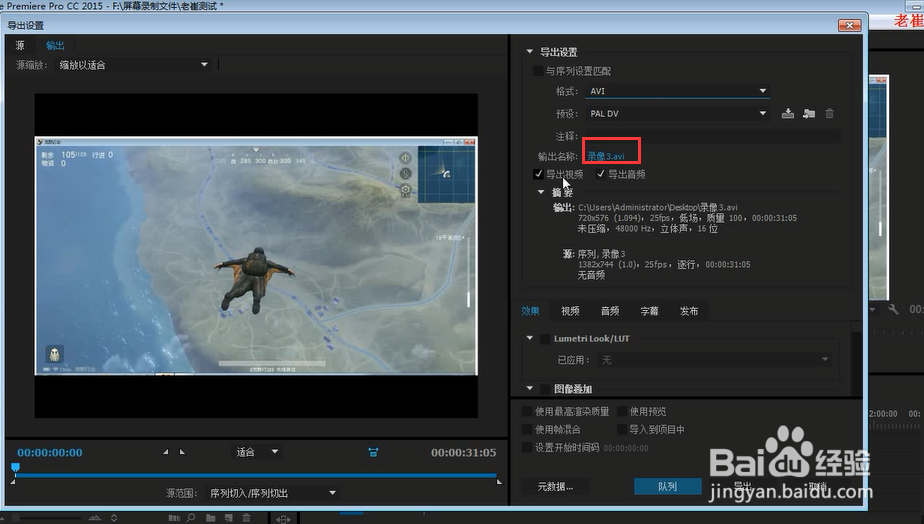The image size is (924, 524).
Task: Enable the 图像叠加 checkbox
Action: 545,389
